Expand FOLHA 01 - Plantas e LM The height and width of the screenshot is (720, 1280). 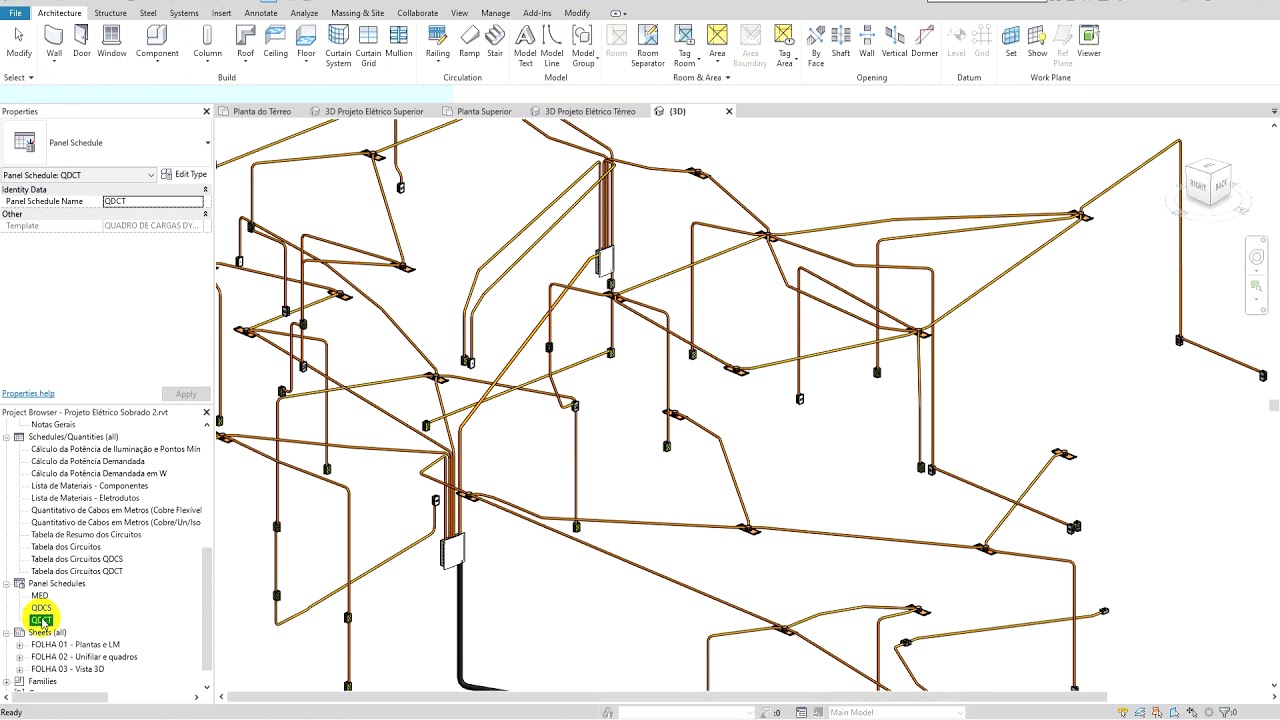tap(19, 645)
